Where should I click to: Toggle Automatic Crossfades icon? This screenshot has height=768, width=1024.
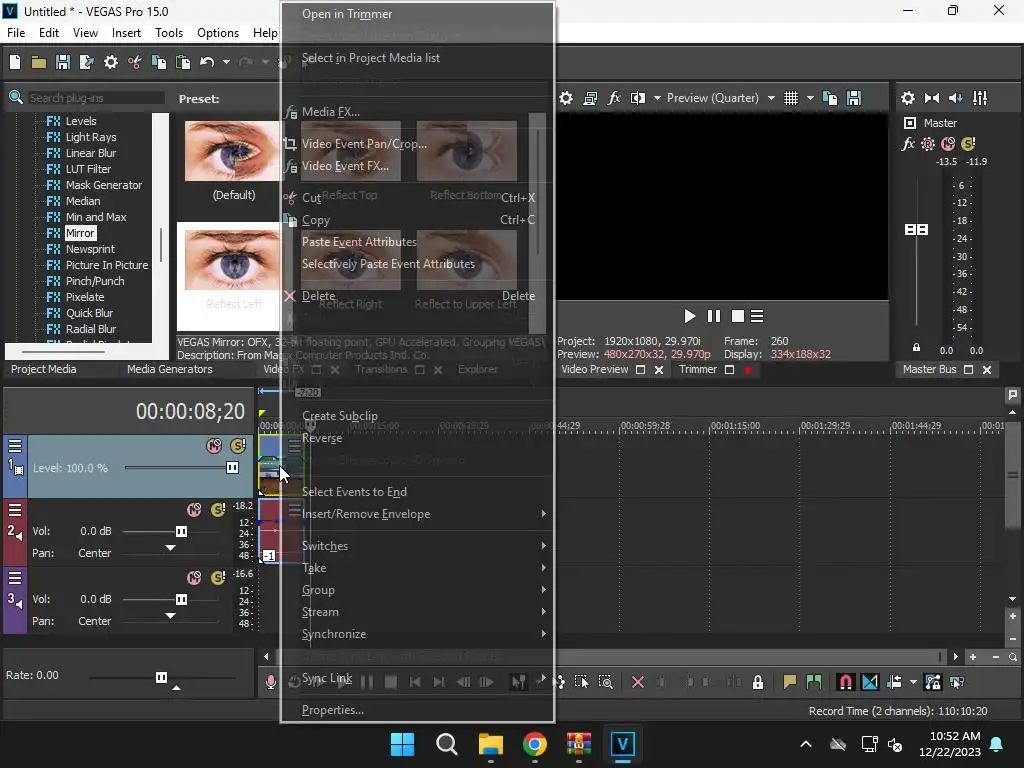tap(870, 682)
